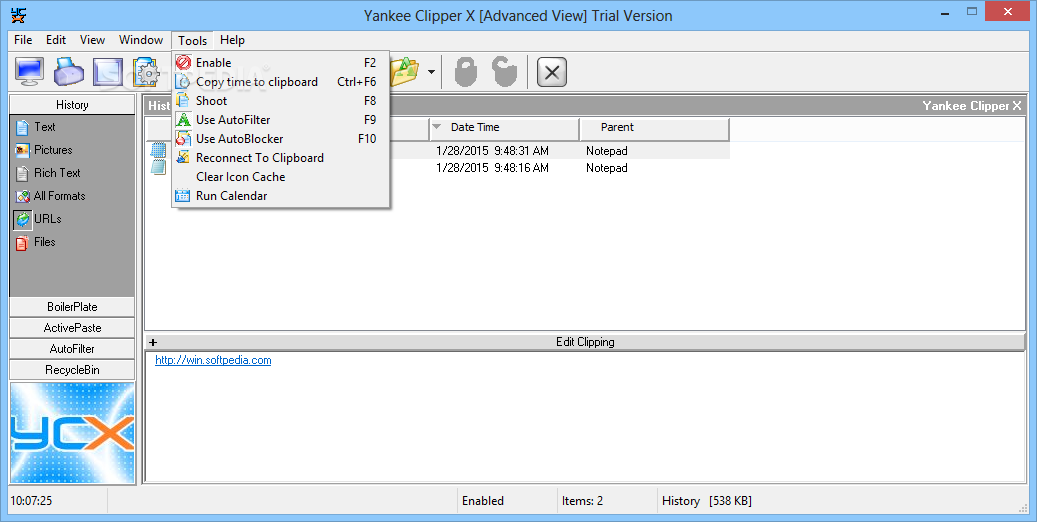Click the Edit Clipping header bar

(x=585, y=342)
